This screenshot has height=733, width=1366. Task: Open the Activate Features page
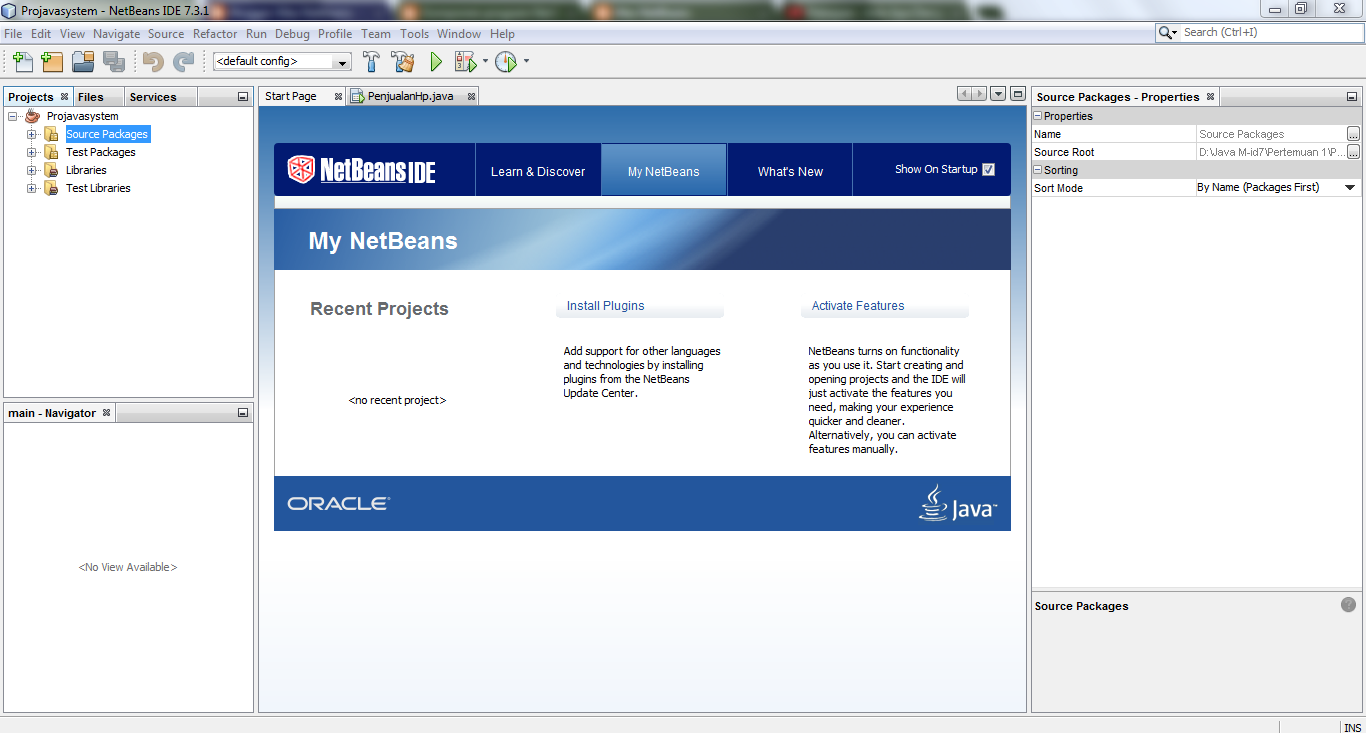pyautogui.click(x=856, y=305)
